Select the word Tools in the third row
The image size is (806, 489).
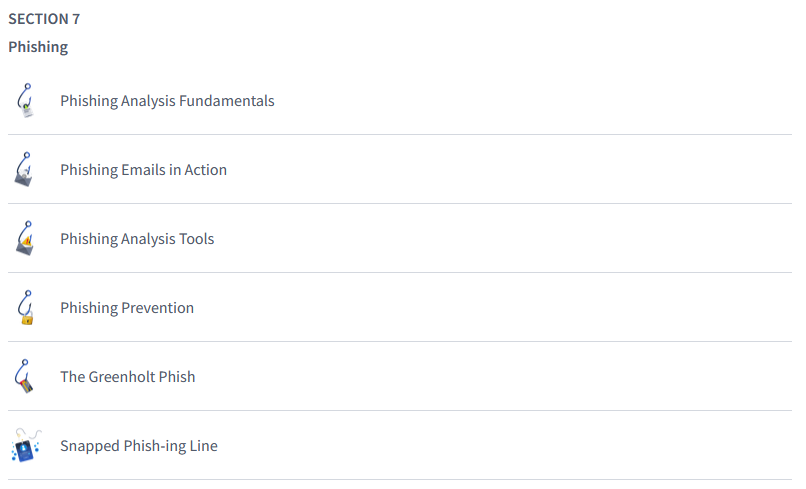click(x=196, y=239)
